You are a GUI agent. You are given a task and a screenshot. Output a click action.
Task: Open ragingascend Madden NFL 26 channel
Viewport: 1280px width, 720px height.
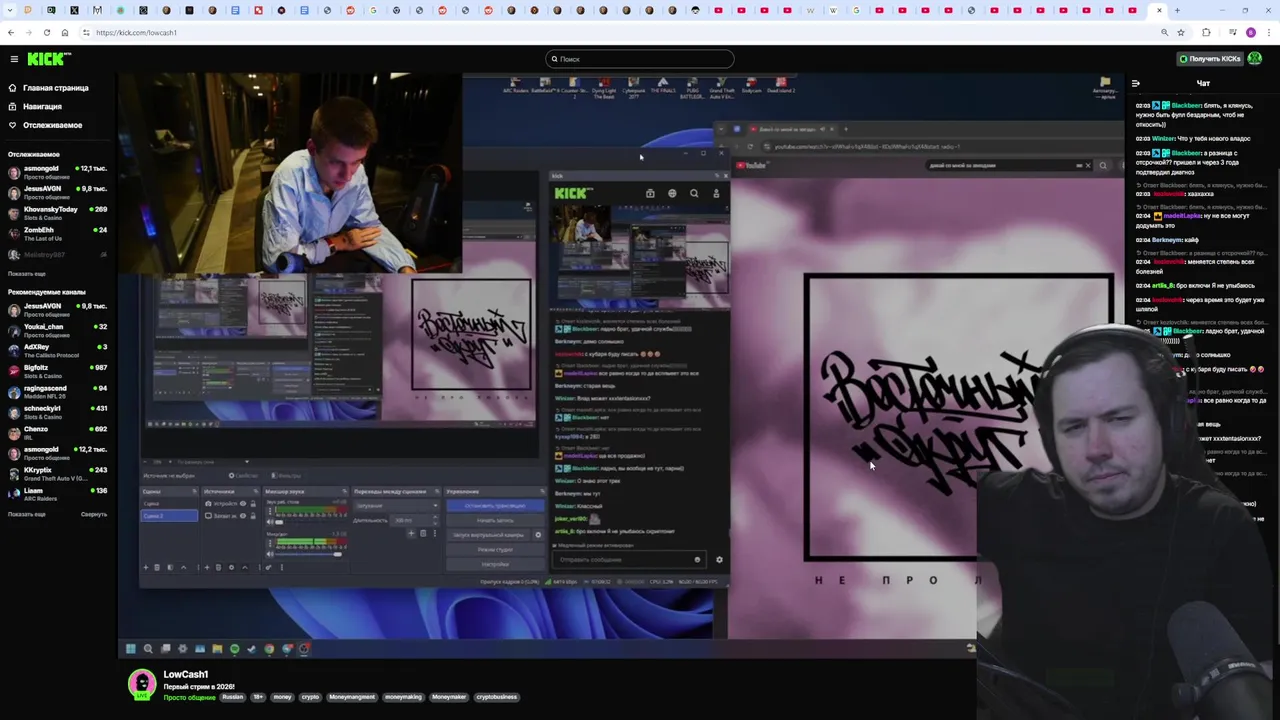pyautogui.click(x=60, y=391)
